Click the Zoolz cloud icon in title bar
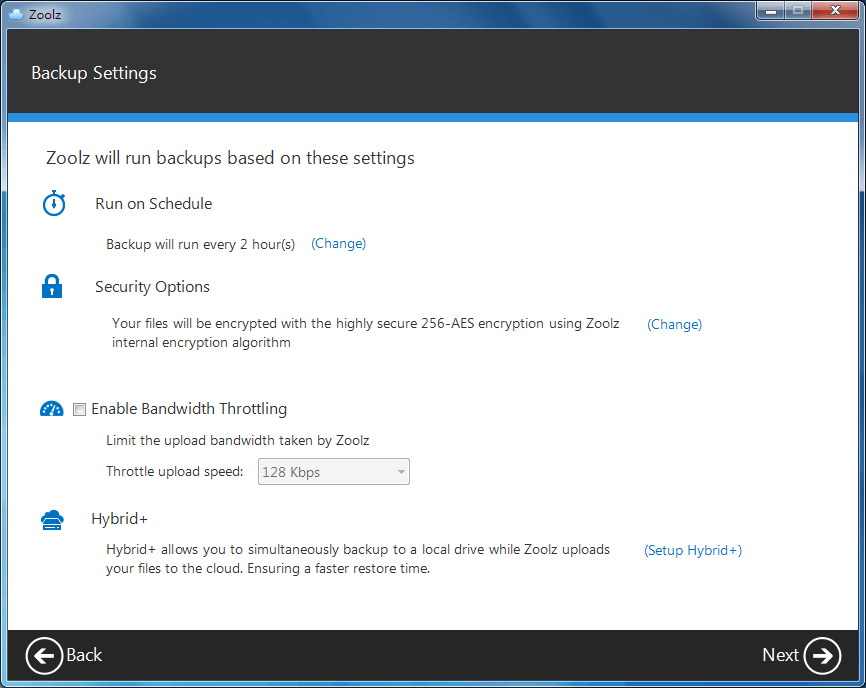 pos(16,13)
